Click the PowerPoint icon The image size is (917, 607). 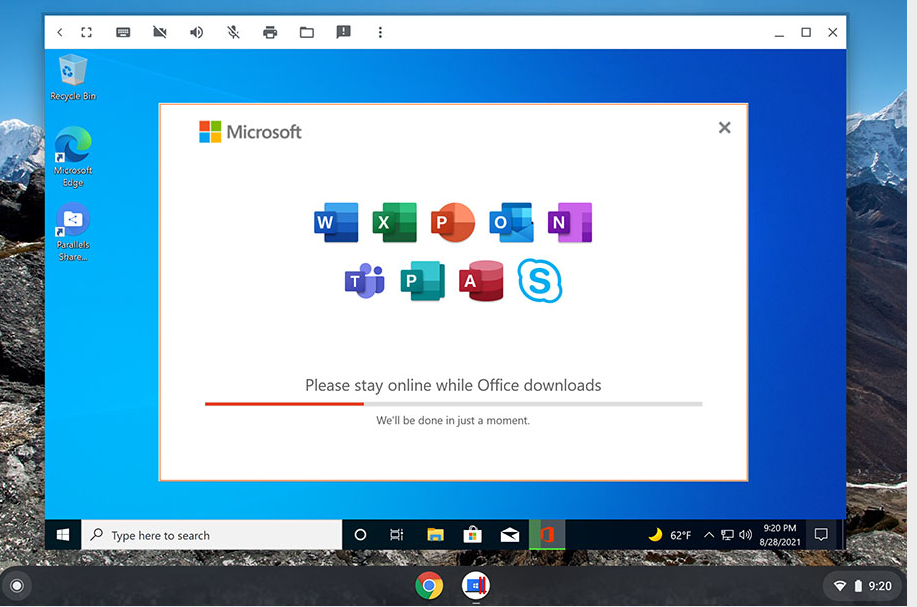[x=452, y=222]
